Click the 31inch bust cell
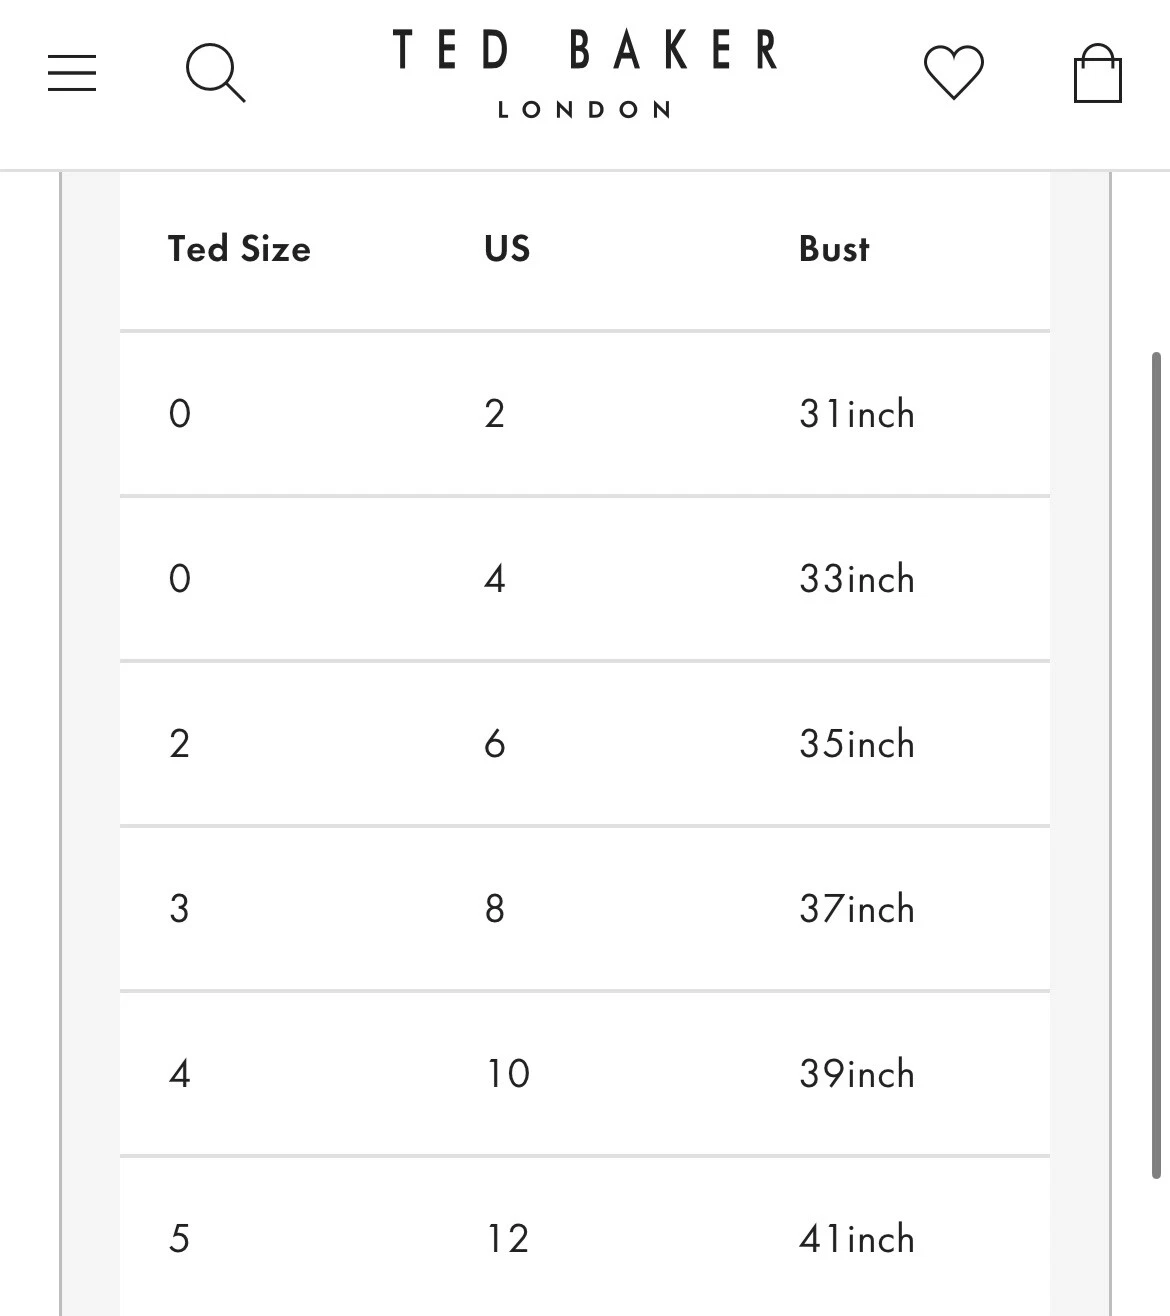Viewport: 1170px width, 1316px height. (x=856, y=414)
